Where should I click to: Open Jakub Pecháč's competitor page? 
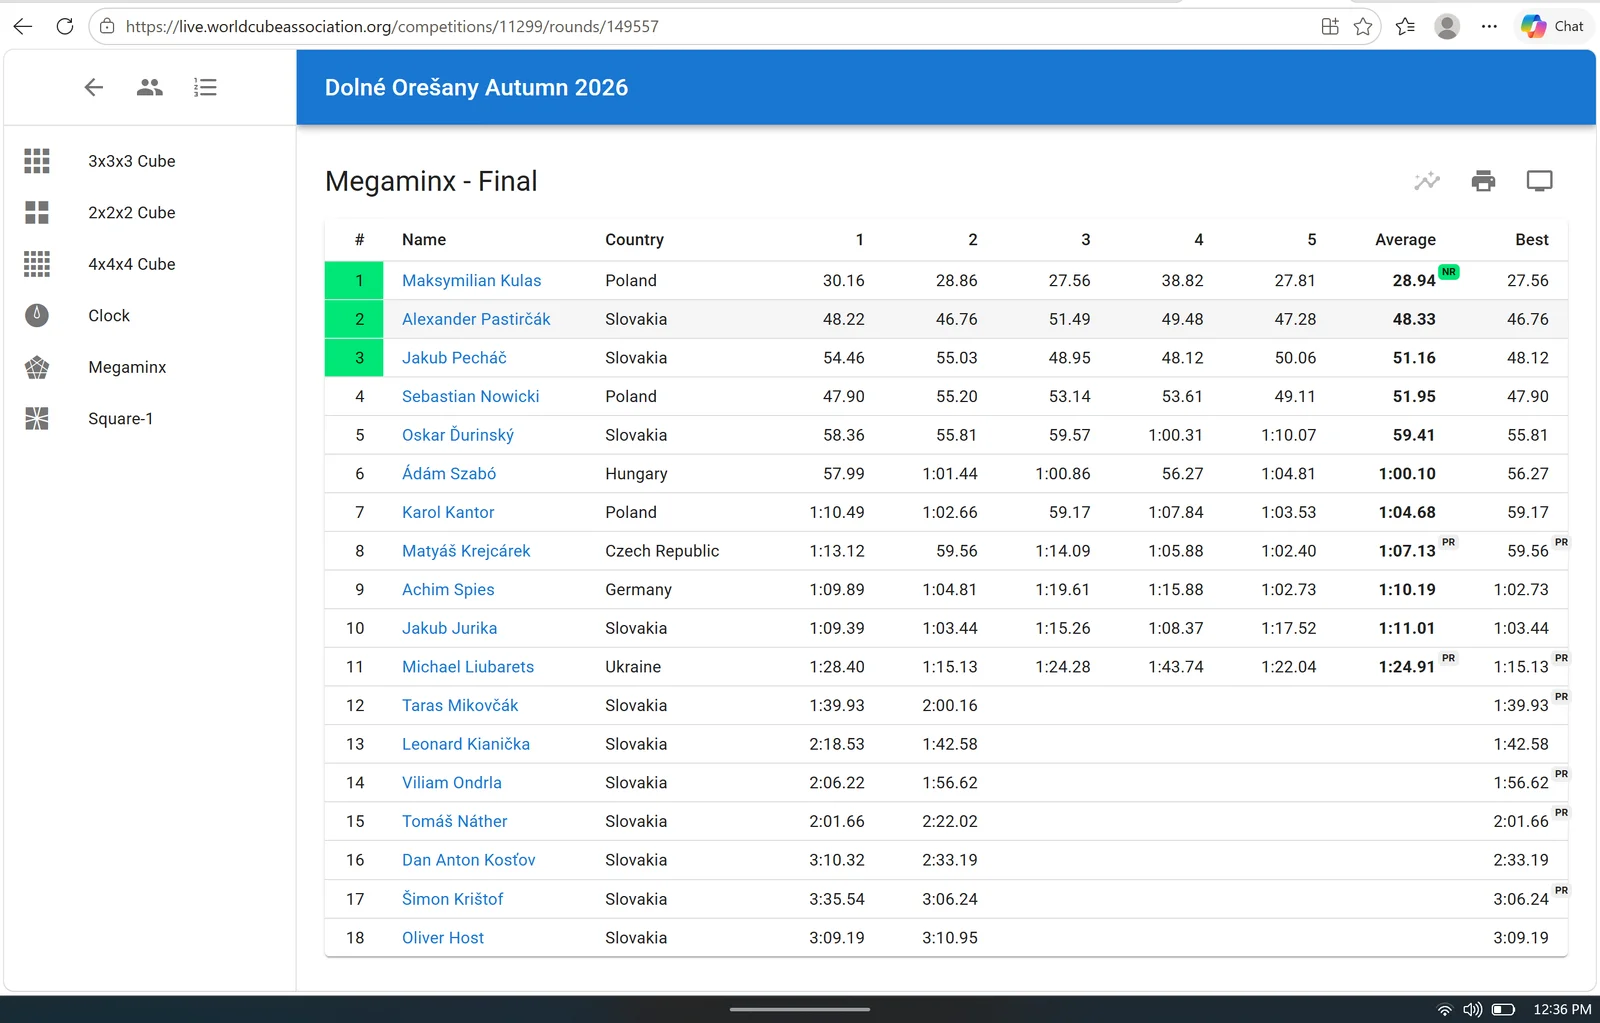point(454,358)
